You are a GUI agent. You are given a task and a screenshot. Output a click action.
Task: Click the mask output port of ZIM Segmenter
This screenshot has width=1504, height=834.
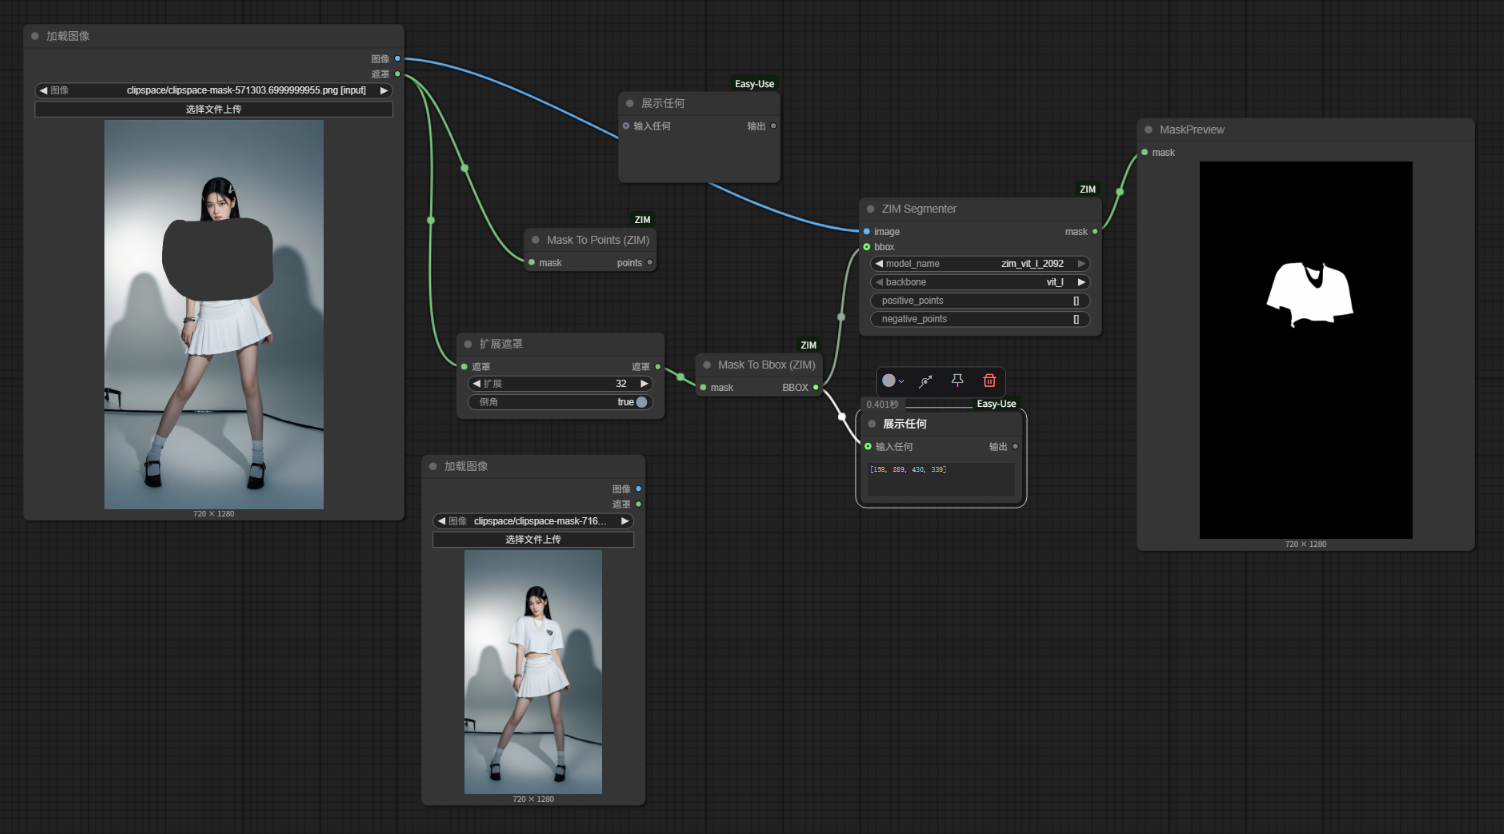[x=1095, y=231]
